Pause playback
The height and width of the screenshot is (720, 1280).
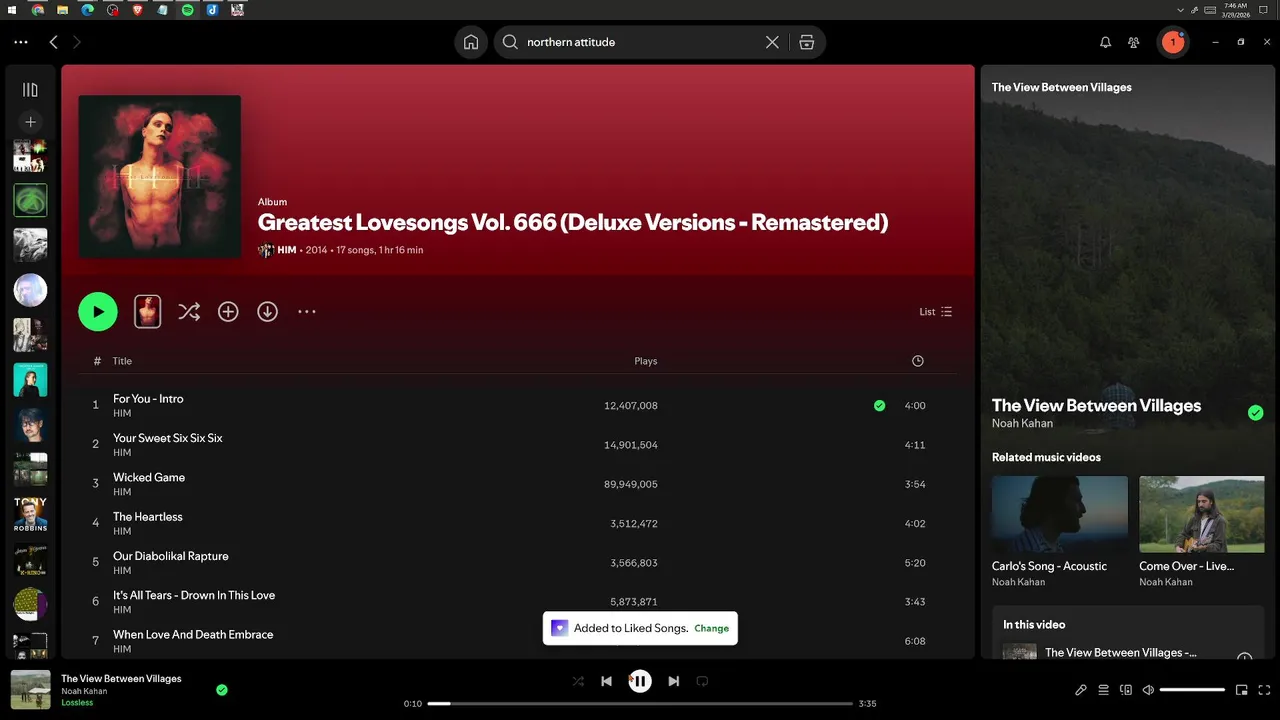[640, 681]
